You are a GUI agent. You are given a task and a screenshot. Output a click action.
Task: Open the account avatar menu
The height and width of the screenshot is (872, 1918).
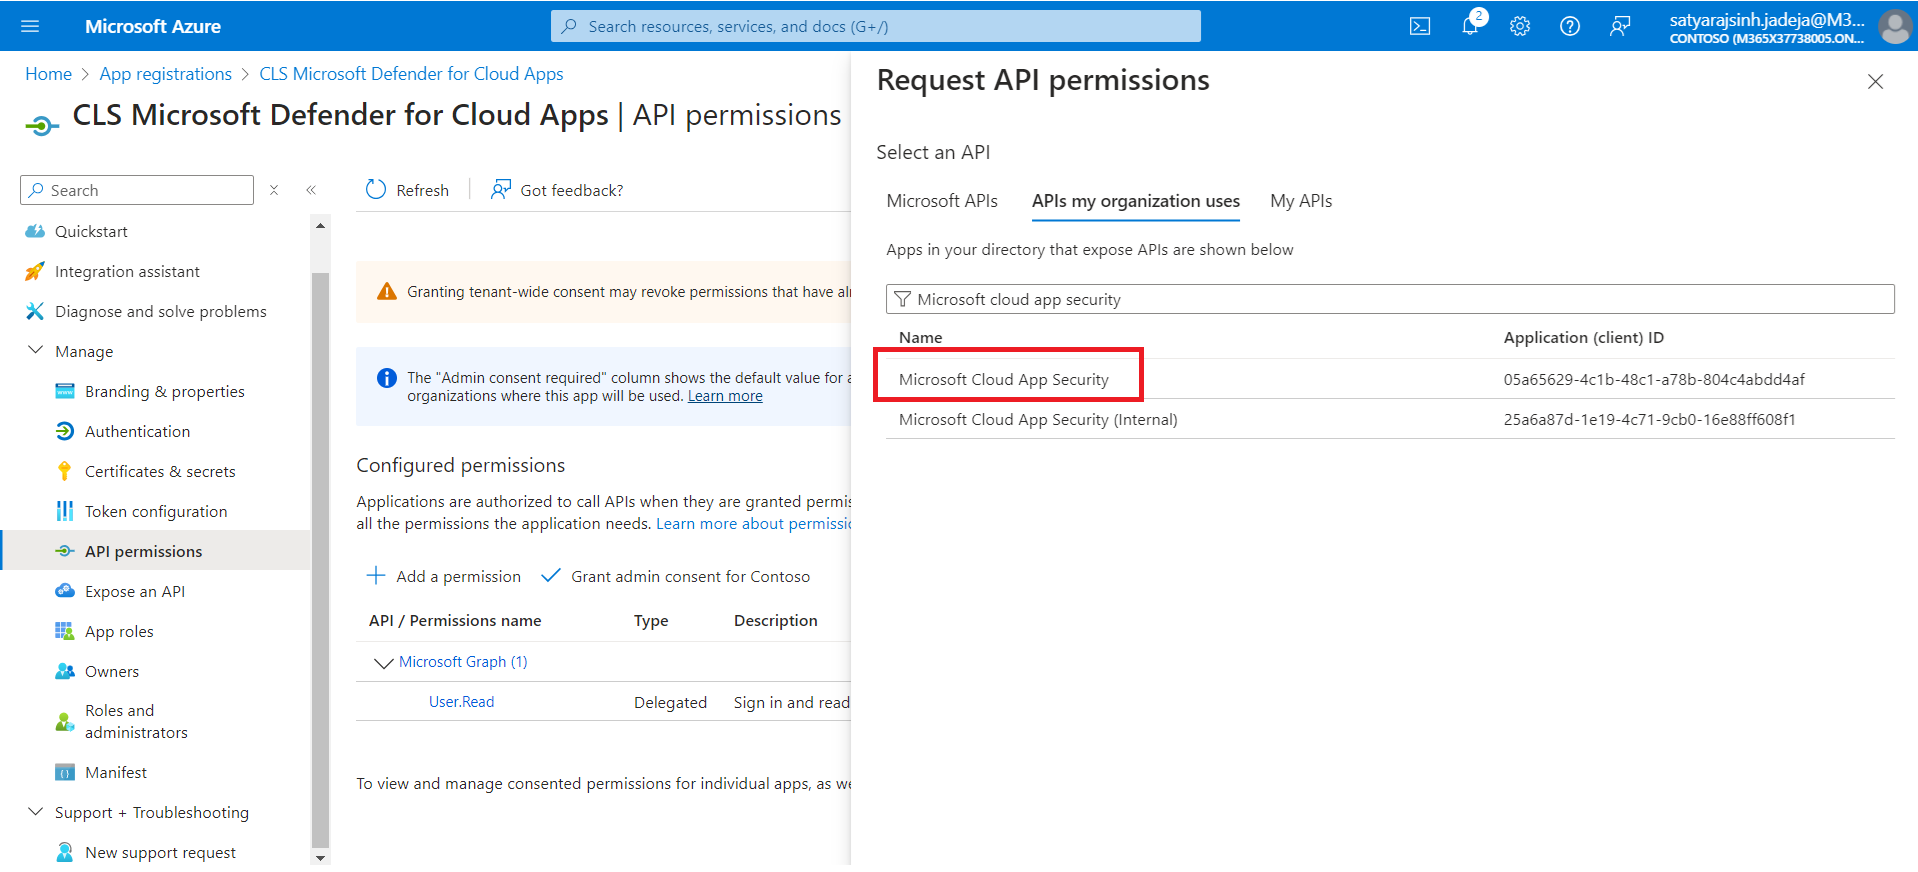click(1895, 26)
